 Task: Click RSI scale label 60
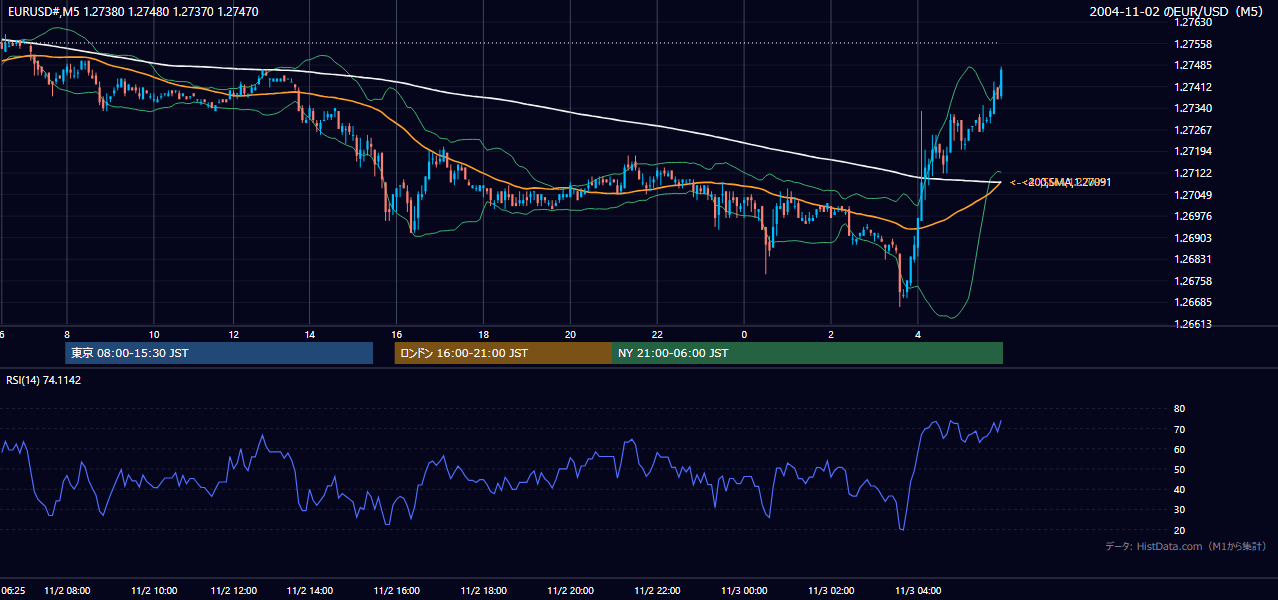point(1179,449)
